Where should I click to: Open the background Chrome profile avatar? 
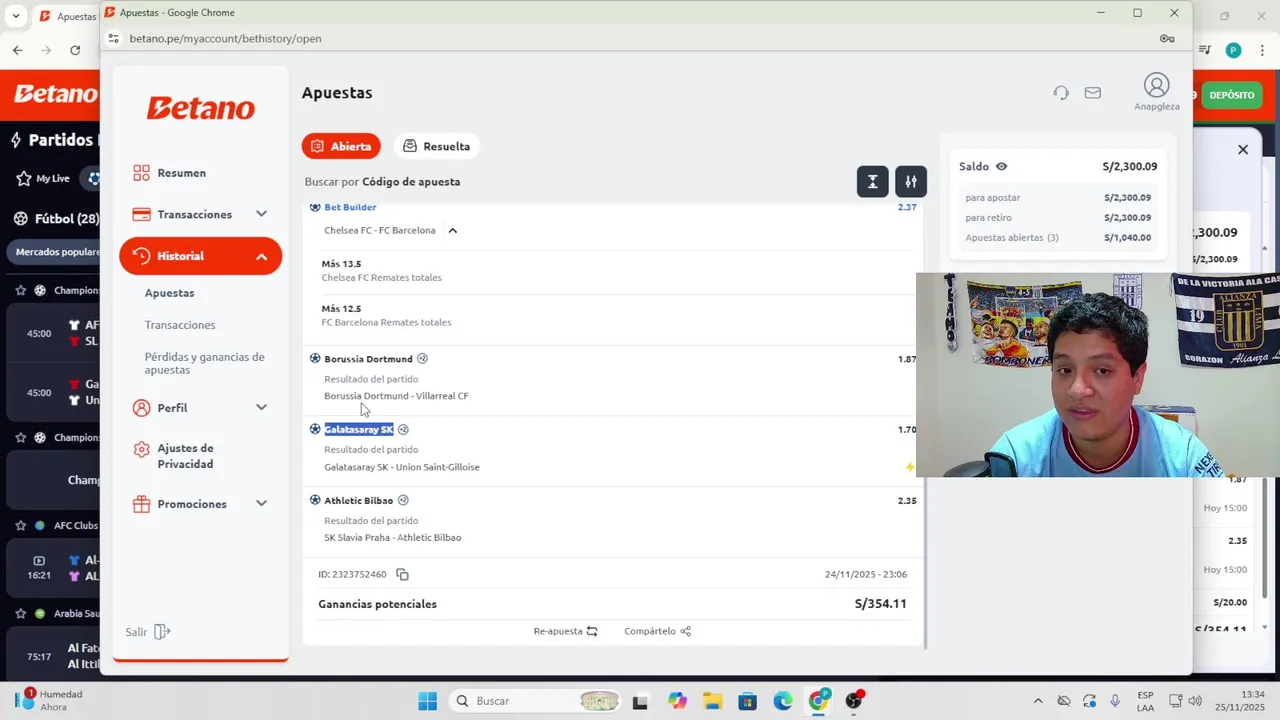pyautogui.click(x=1233, y=50)
